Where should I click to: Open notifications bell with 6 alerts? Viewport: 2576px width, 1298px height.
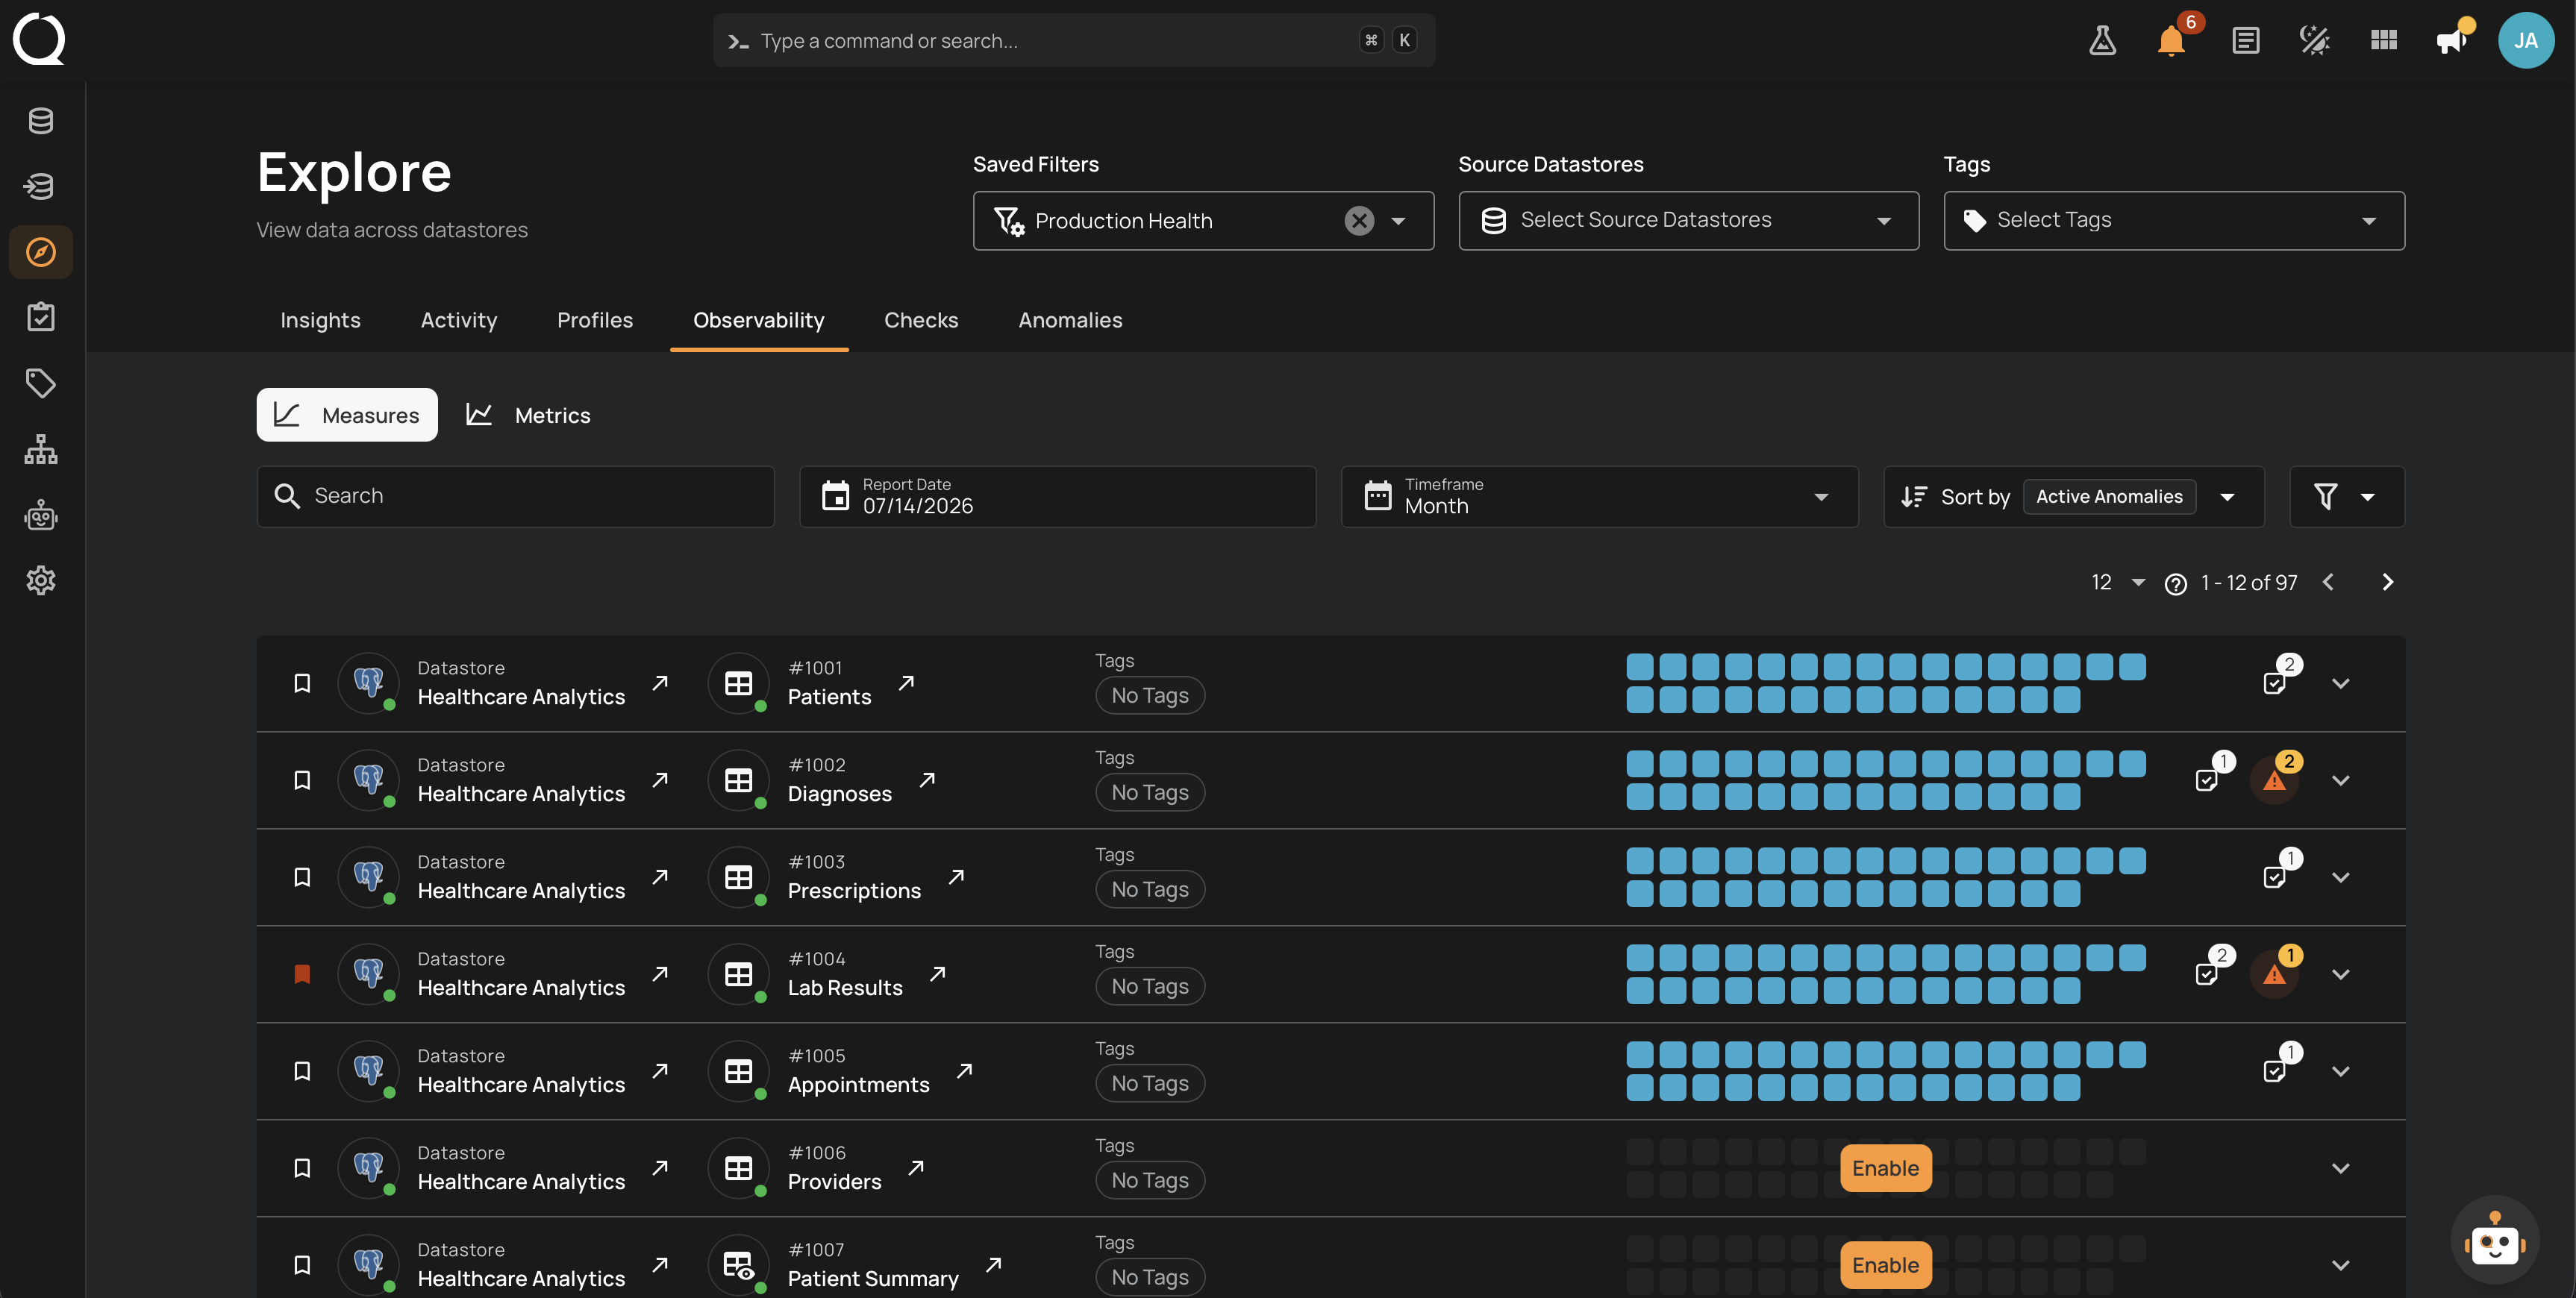click(2171, 40)
